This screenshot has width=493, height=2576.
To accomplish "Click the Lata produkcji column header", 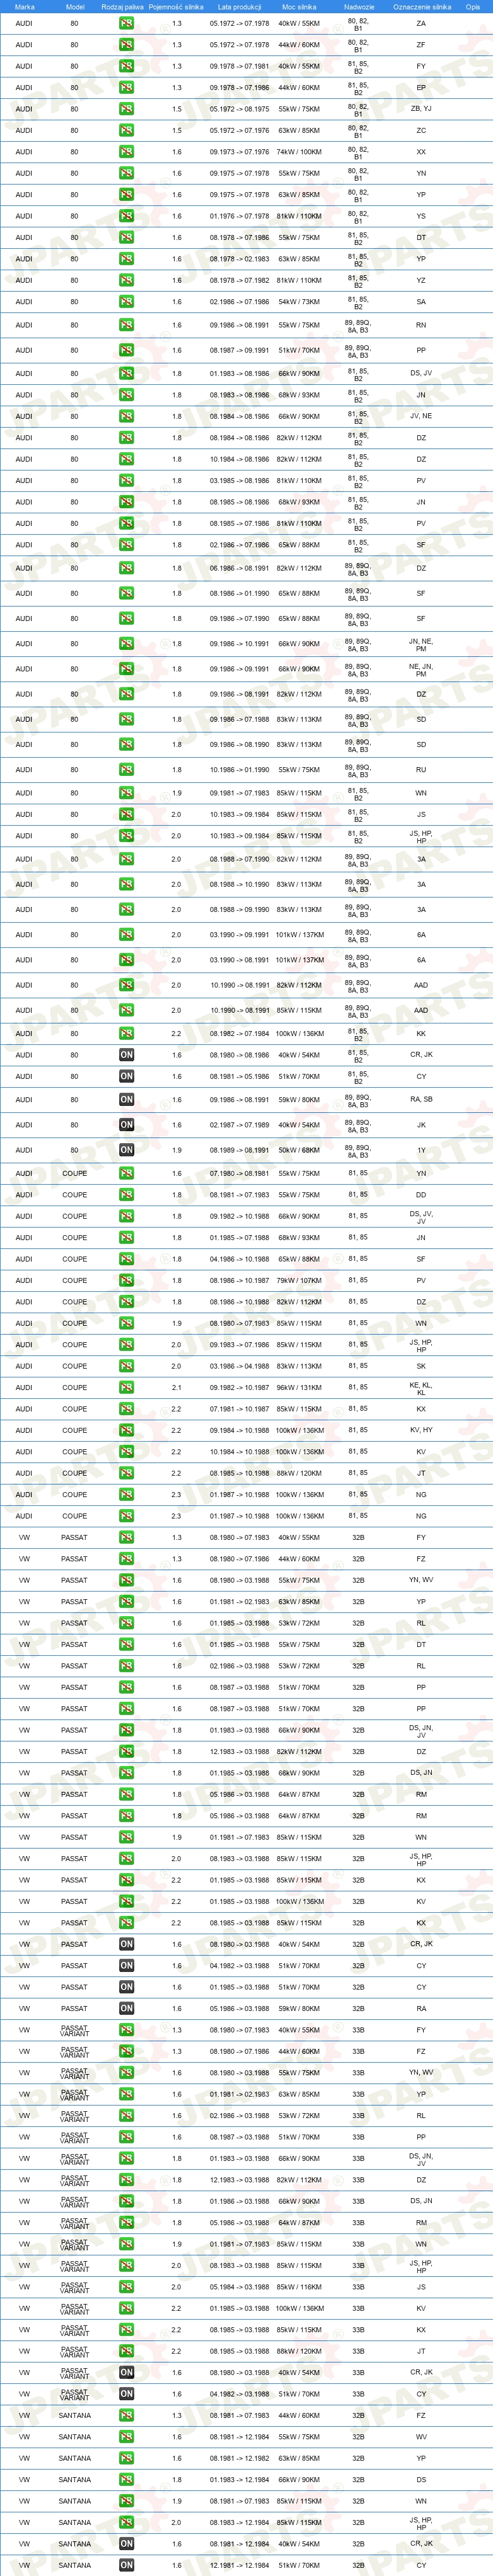I will 239,7.
